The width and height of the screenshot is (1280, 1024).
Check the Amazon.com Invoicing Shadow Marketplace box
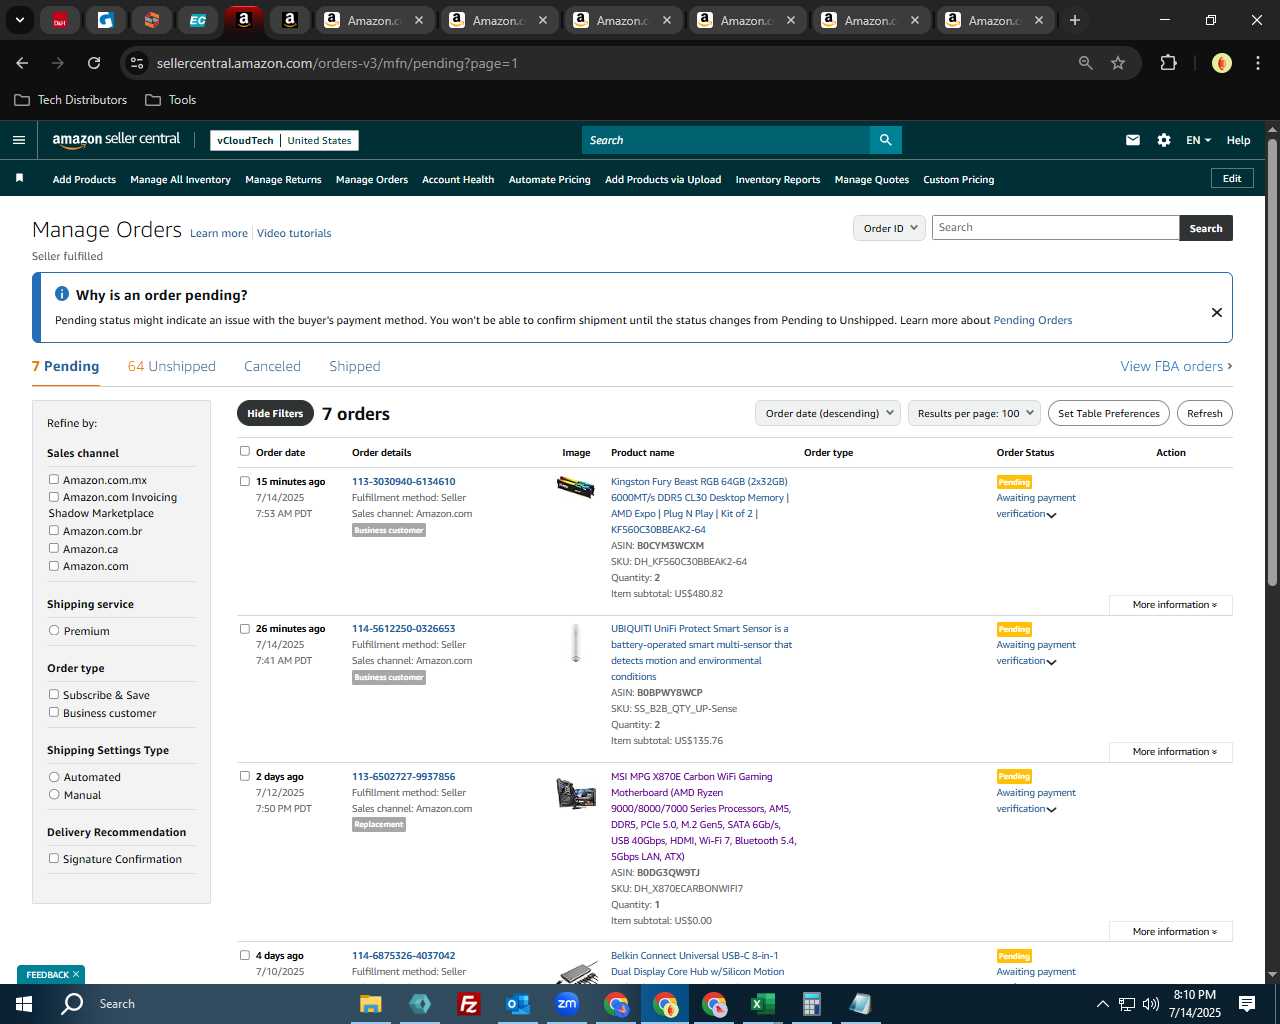click(54, 497)
